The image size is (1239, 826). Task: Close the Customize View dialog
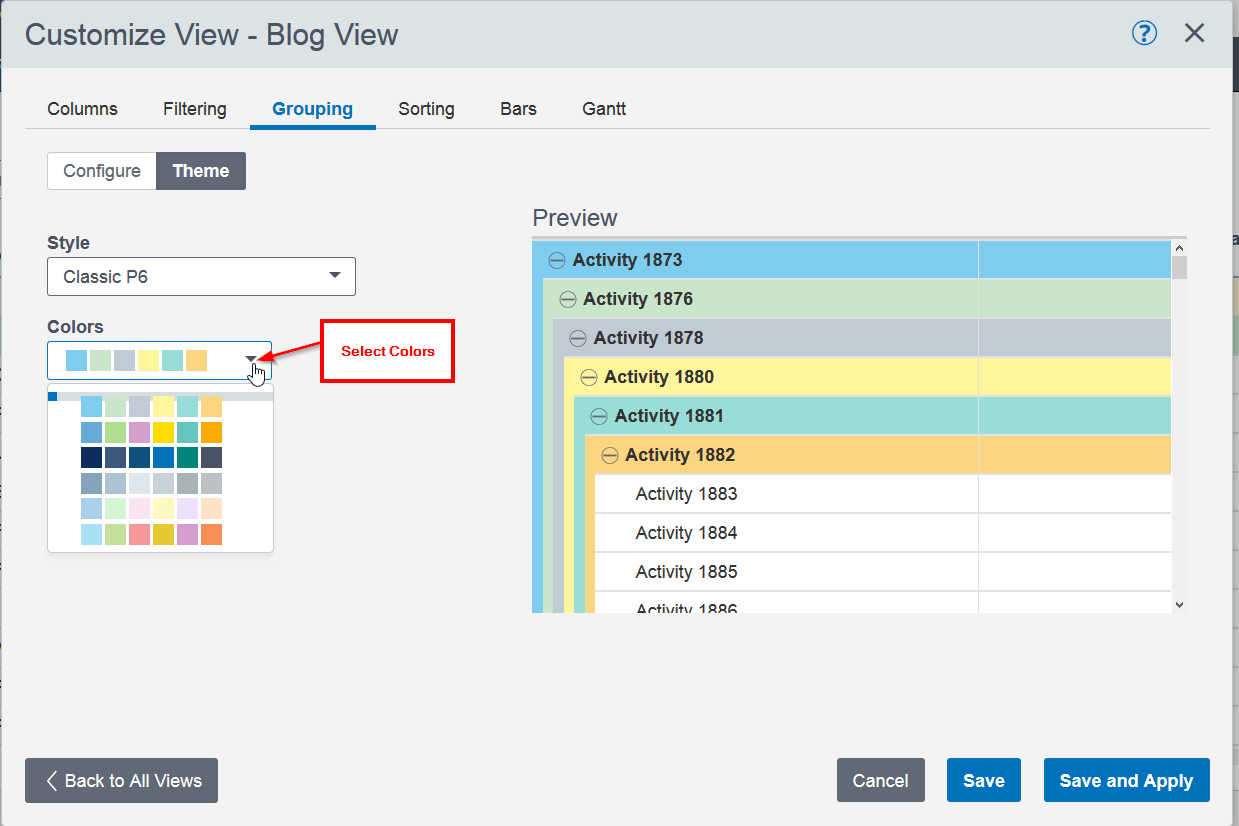pos(1194,33)
